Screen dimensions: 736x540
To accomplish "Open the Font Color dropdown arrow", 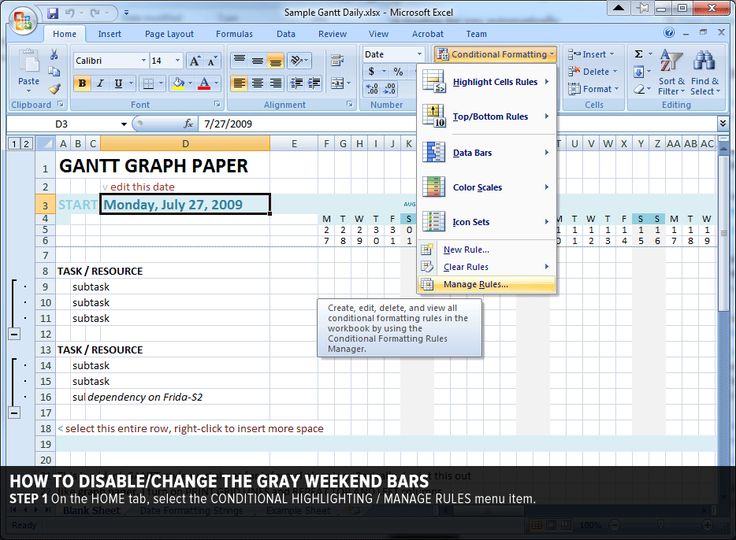I will pyautogui.click(x=216, y=84).
